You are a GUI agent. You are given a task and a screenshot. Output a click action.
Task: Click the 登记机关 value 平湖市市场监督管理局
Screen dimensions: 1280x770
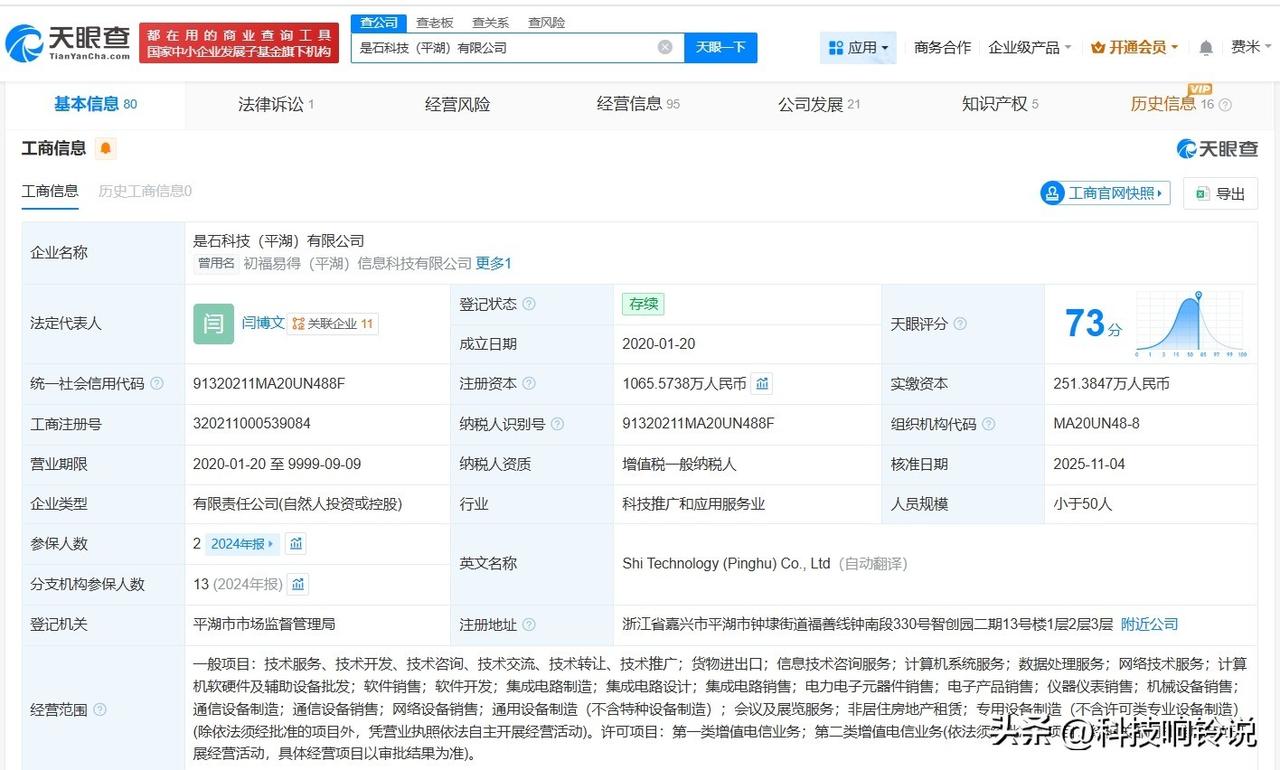click(264, 624)
